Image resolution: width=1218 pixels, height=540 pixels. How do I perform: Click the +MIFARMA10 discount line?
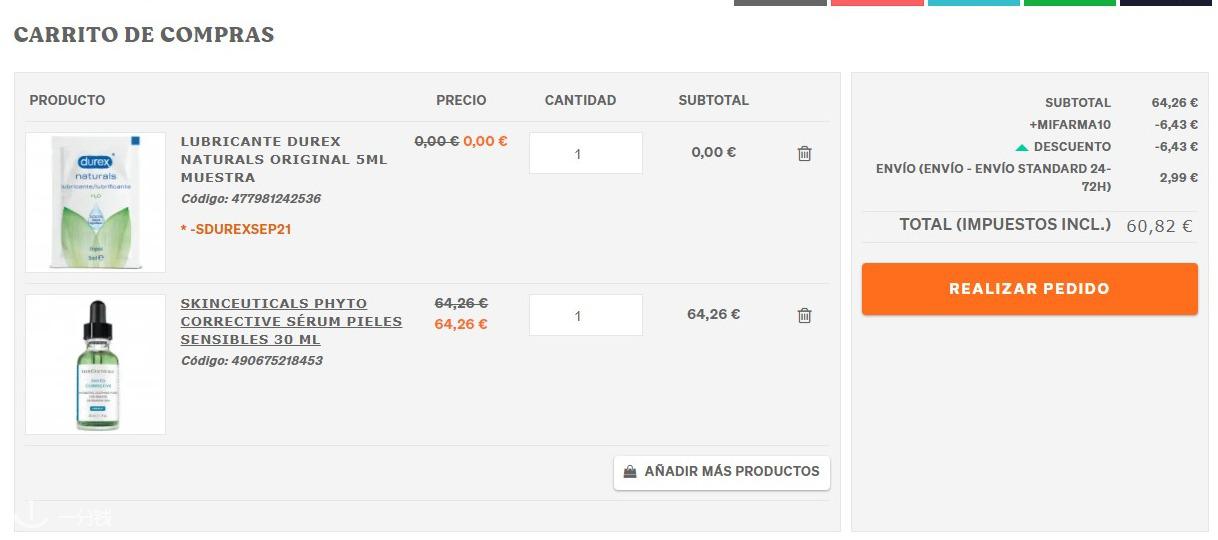1069,125
